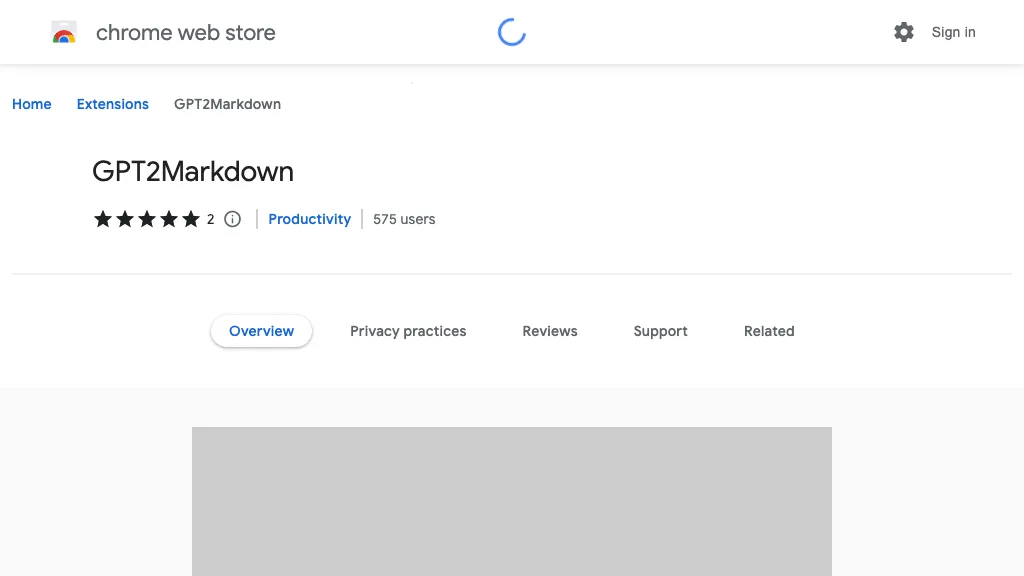Click the third rating star
Image resolution: width=1024 pixels, height=576 pixels.
(147, 219)
